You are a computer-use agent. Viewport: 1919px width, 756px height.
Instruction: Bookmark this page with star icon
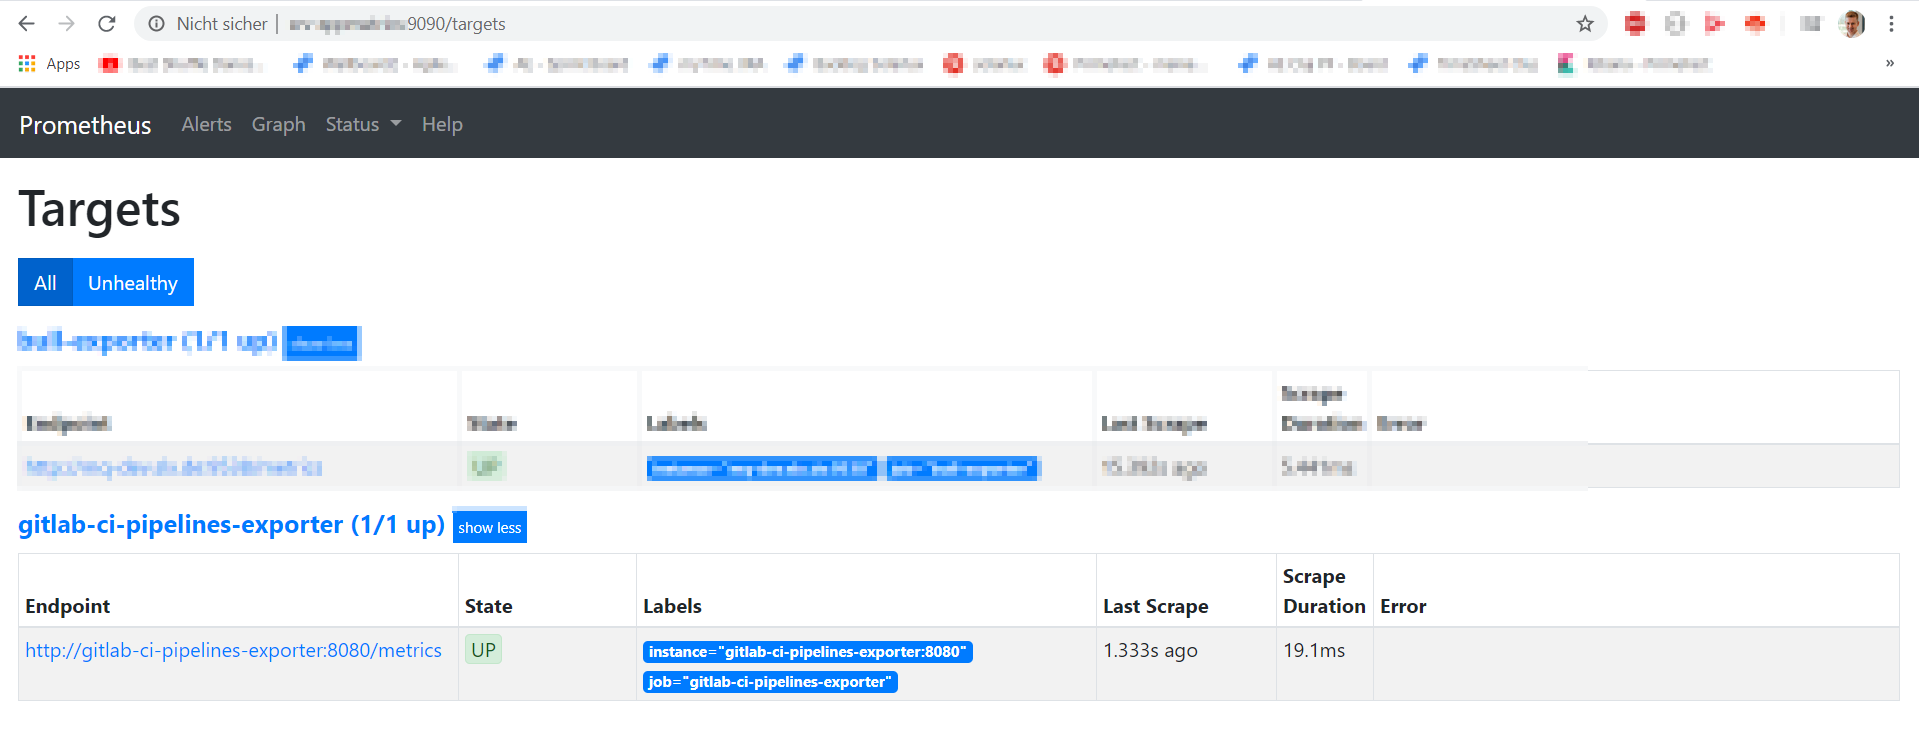[1585, 23]
